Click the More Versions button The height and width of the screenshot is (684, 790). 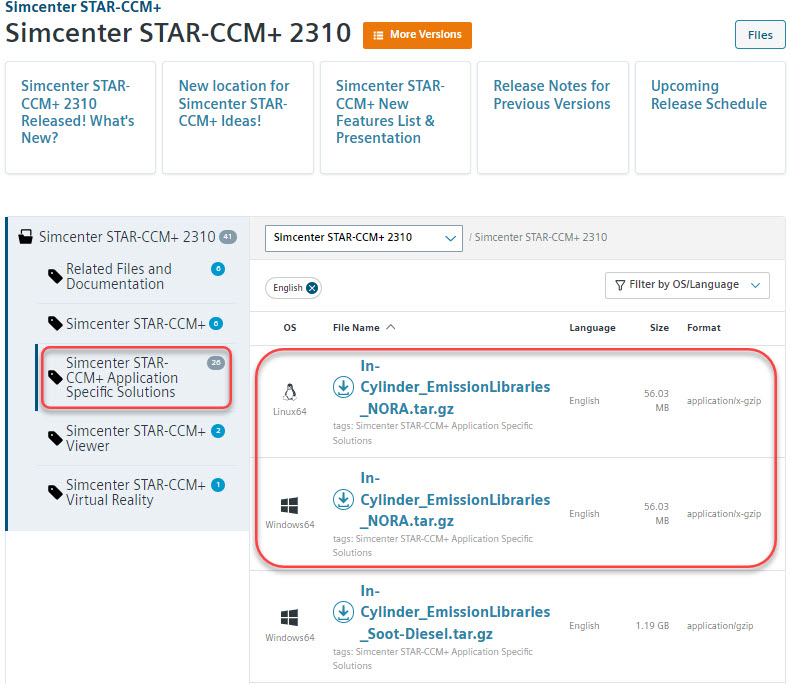pyautogui.click(x=417, y=35)
